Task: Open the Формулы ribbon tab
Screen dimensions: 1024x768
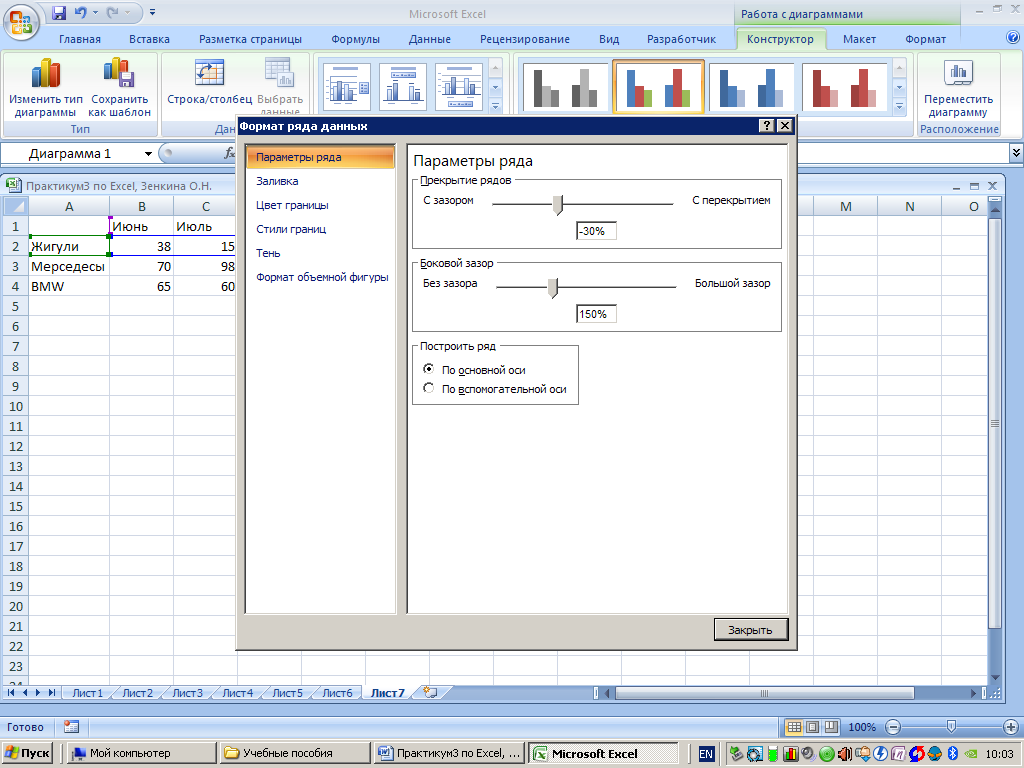Action: click(x=355, y=39)
